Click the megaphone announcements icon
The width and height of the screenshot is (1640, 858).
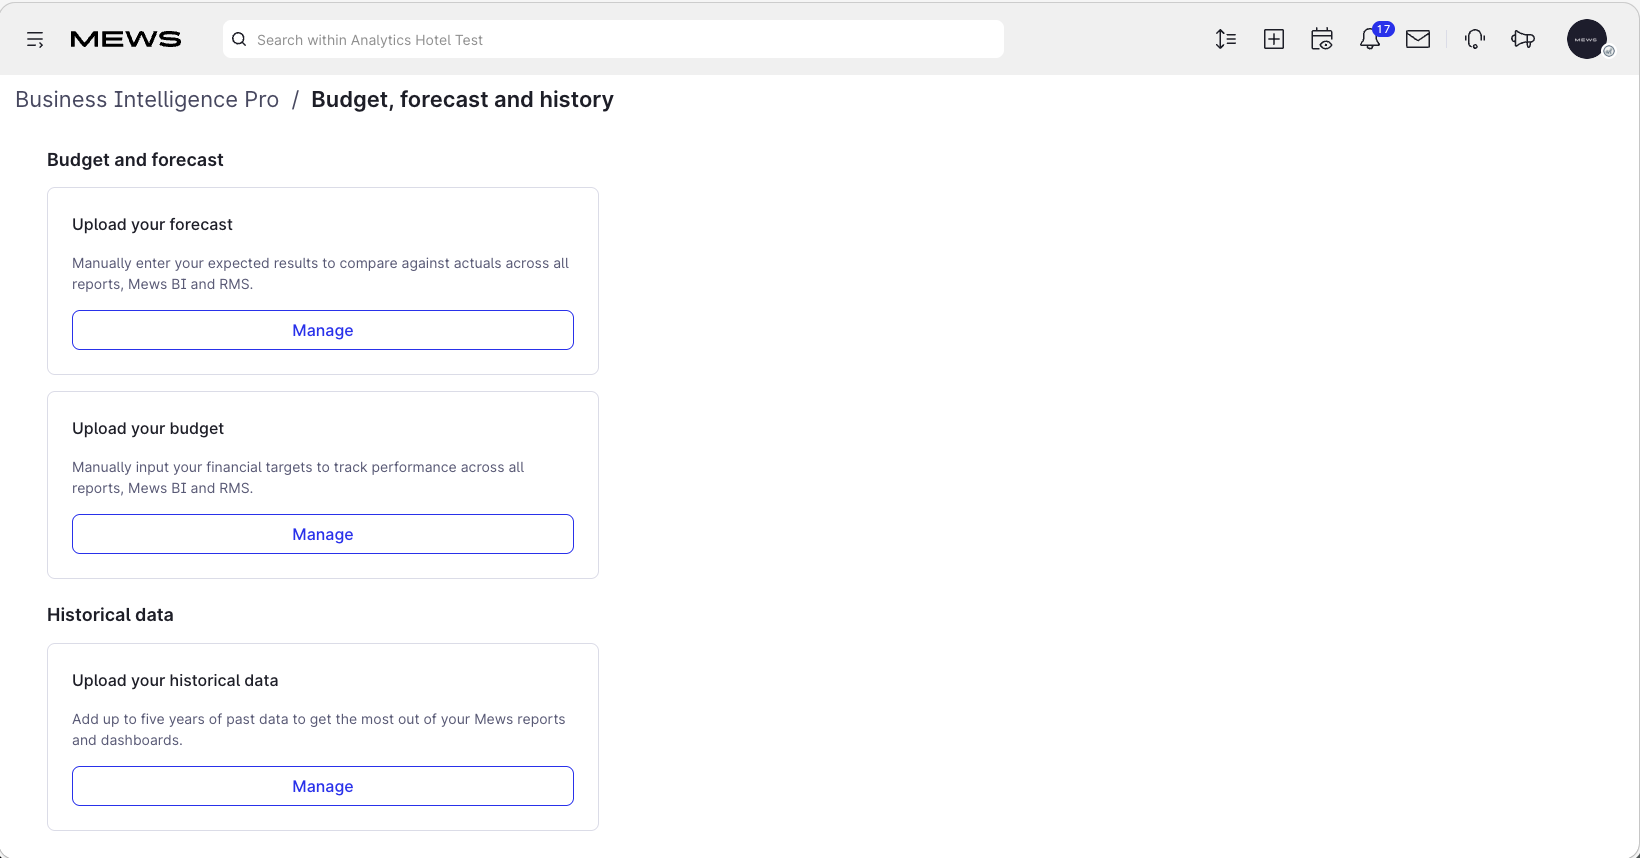point(1523,39)
